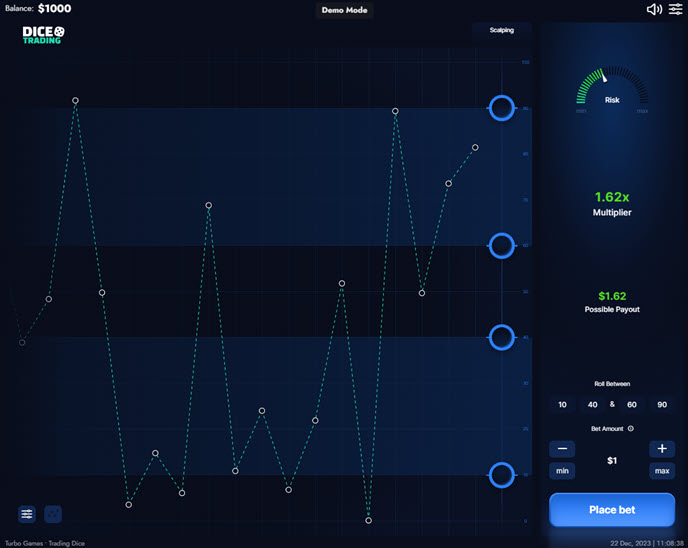
Task: Click the dice icon at bottom left
Action: pos(53,513)
